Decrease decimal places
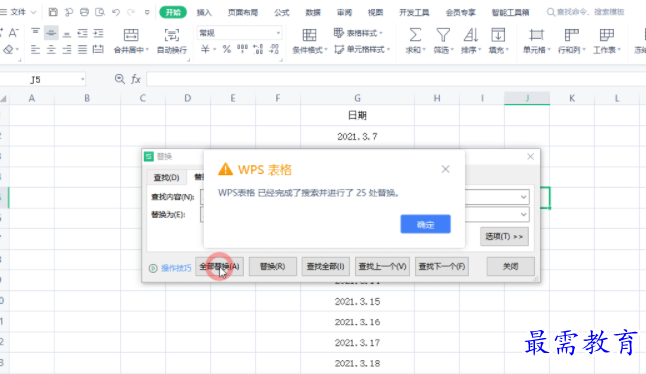 pos(274,49)
